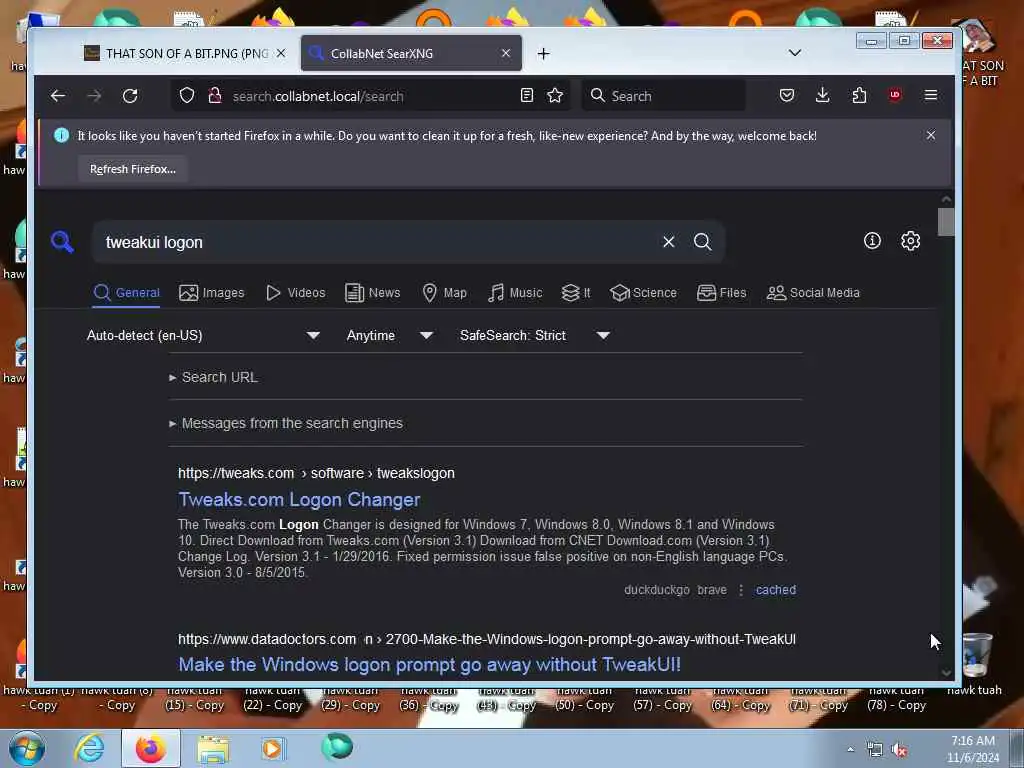Select the Science search category
Image resolution: width=1024 pixels, height=768 pixels.
tap(643, 293)
